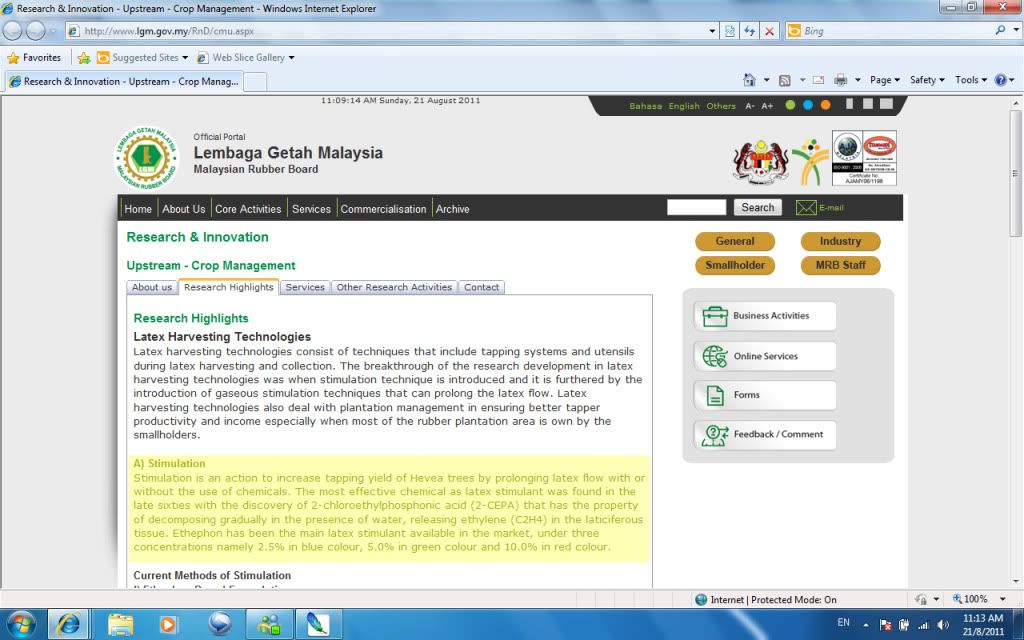Click the MRB Staff category button

pyautogui.click(x=840, y=265)
